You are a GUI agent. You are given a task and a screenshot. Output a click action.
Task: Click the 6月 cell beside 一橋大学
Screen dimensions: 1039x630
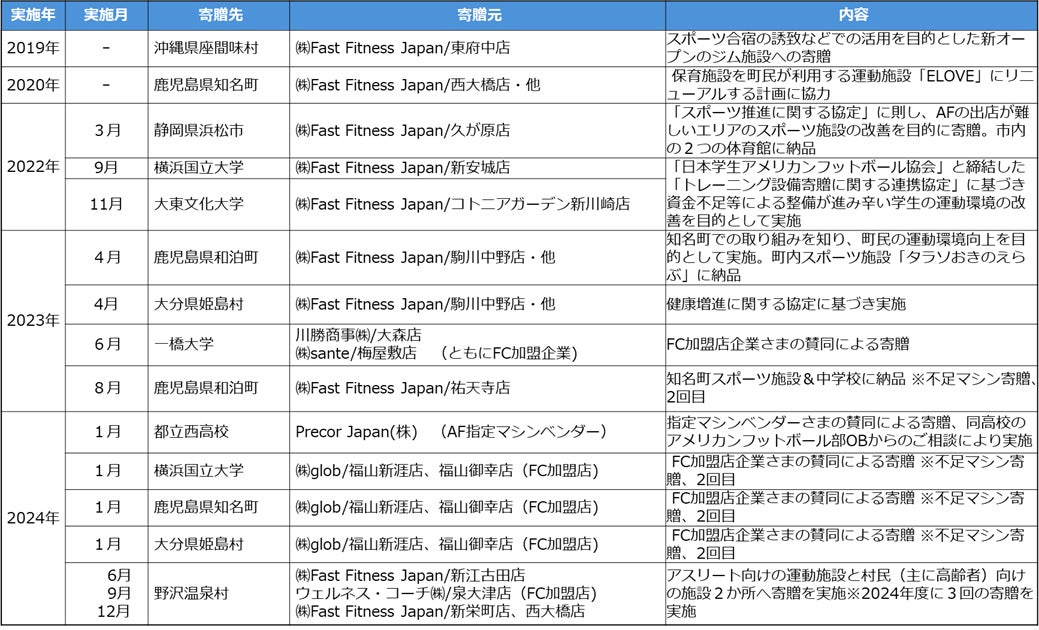(x=106, y=344)
